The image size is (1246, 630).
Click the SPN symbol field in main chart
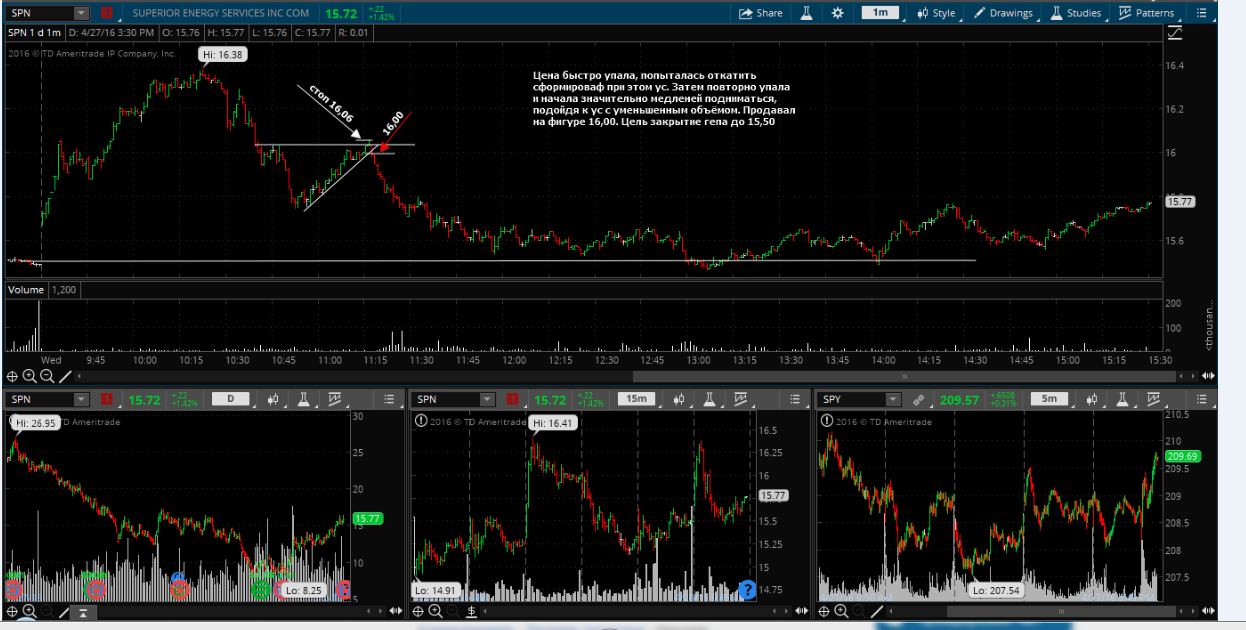(40, 13)
